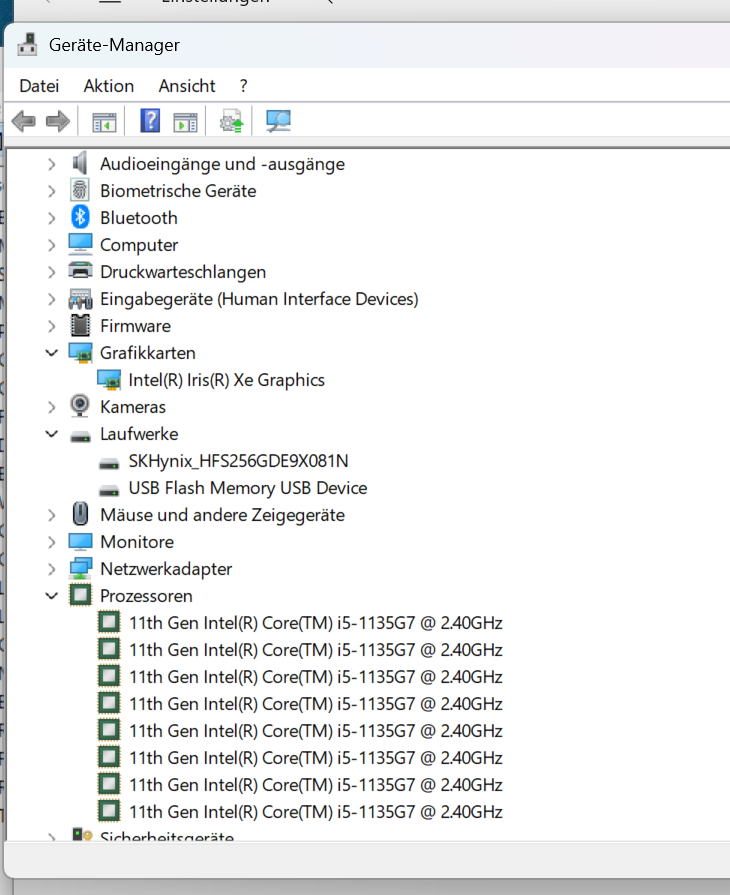Click the icon next to Intel Iris Xe Graphics
730x895 pixels.
(x=109, y=380)
